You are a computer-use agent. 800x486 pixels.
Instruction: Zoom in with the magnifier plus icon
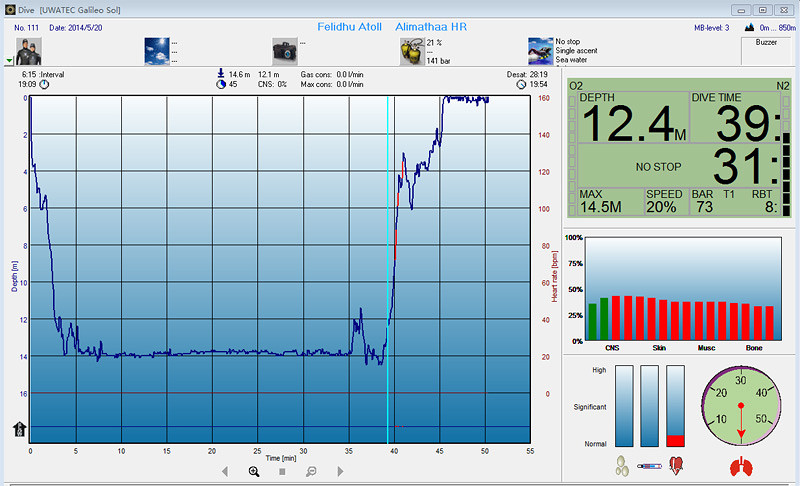click(x=254, y=472)
